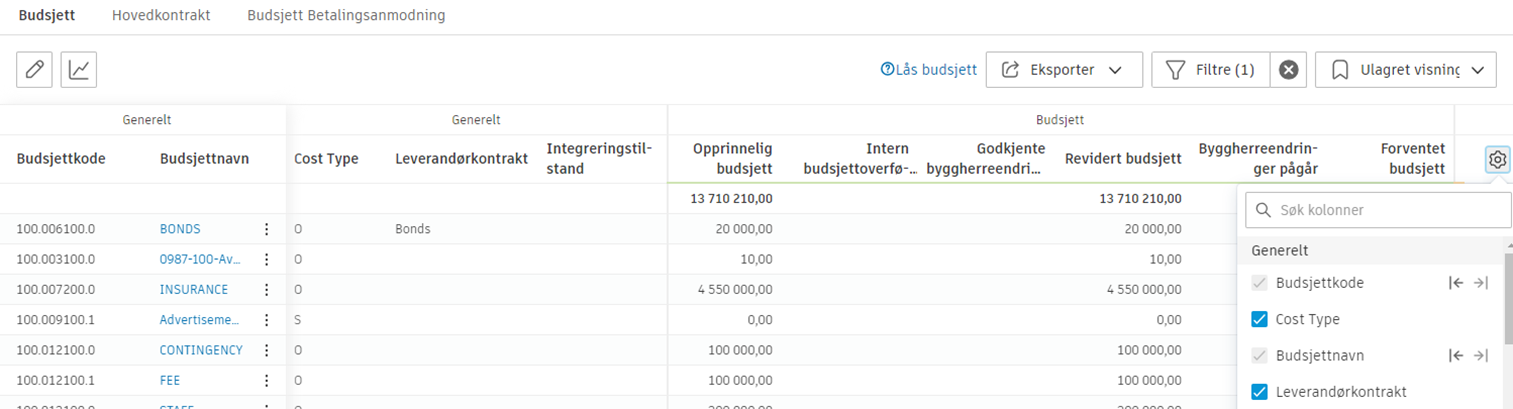The height and width of the screenshot is (409, 1513).
Task: Click the column settings gear icon
Action: click(1497, 159)
